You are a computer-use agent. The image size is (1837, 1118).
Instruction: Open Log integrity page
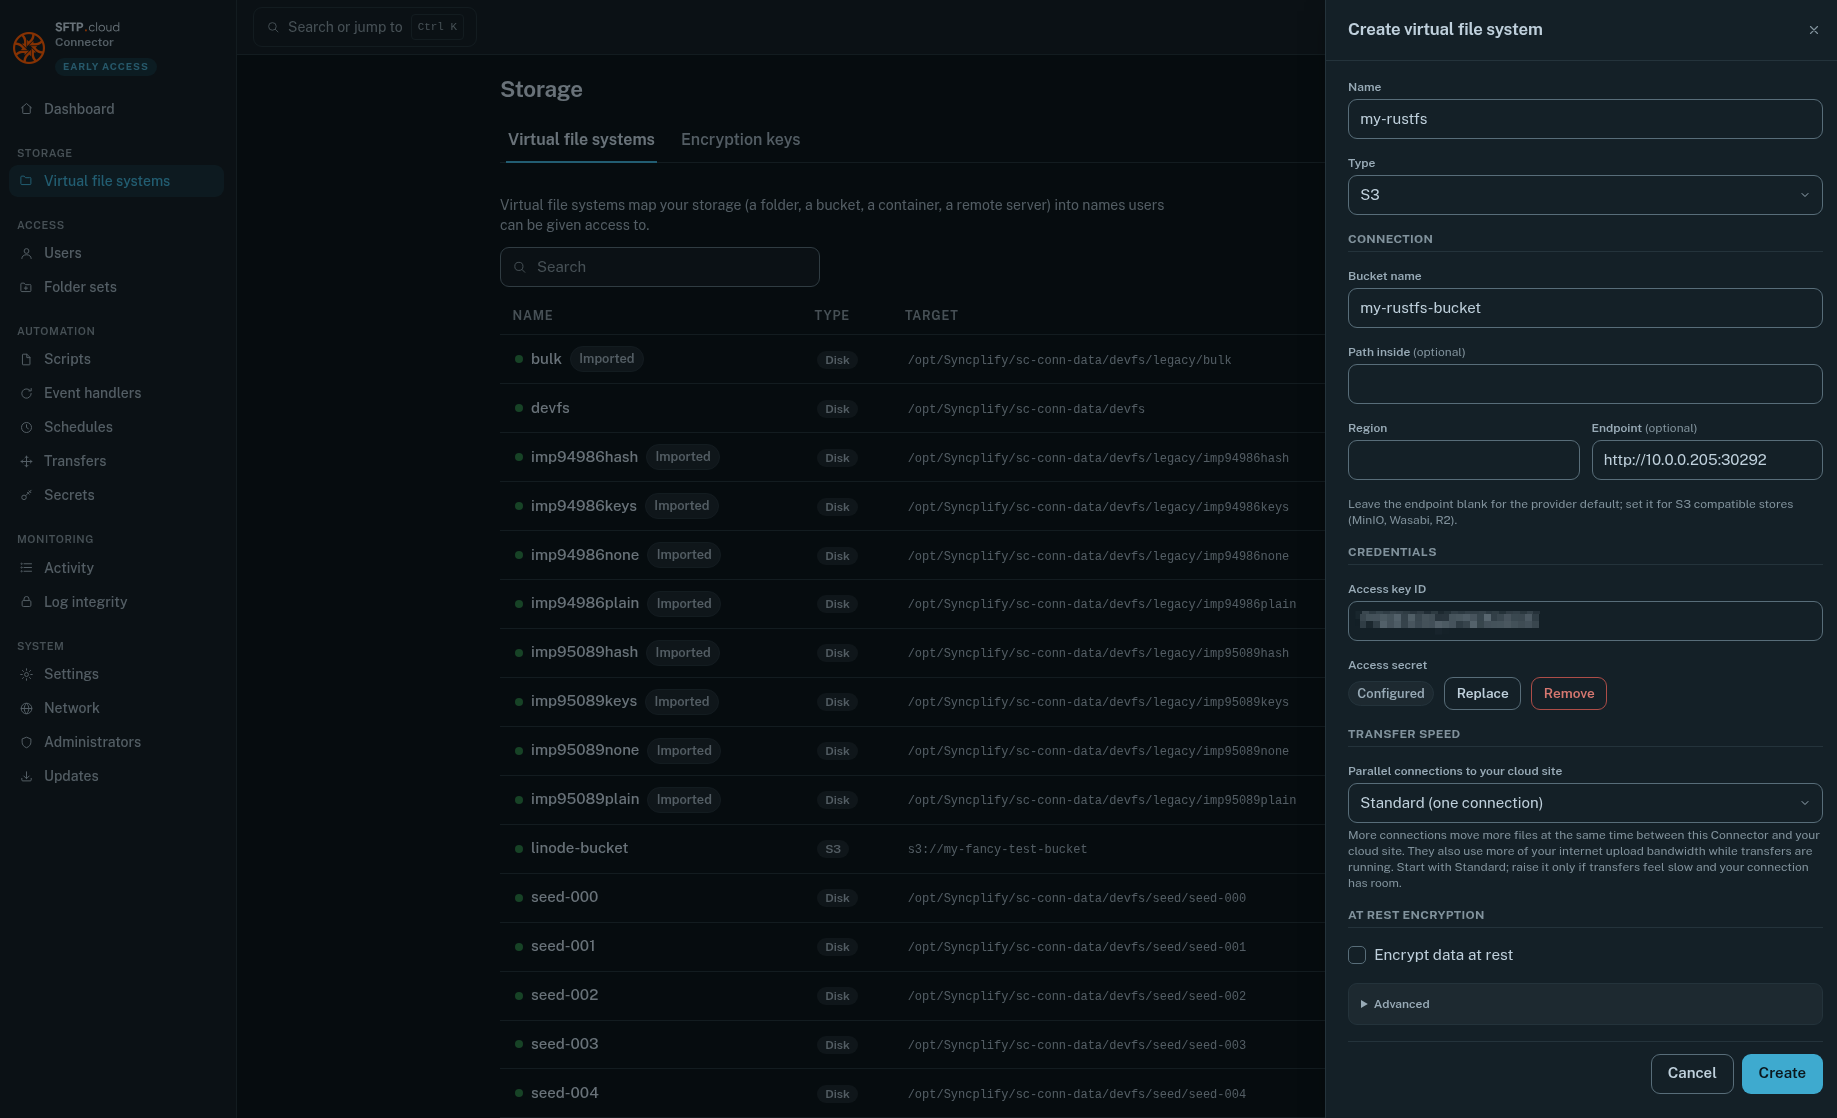[x=116, y=602]
